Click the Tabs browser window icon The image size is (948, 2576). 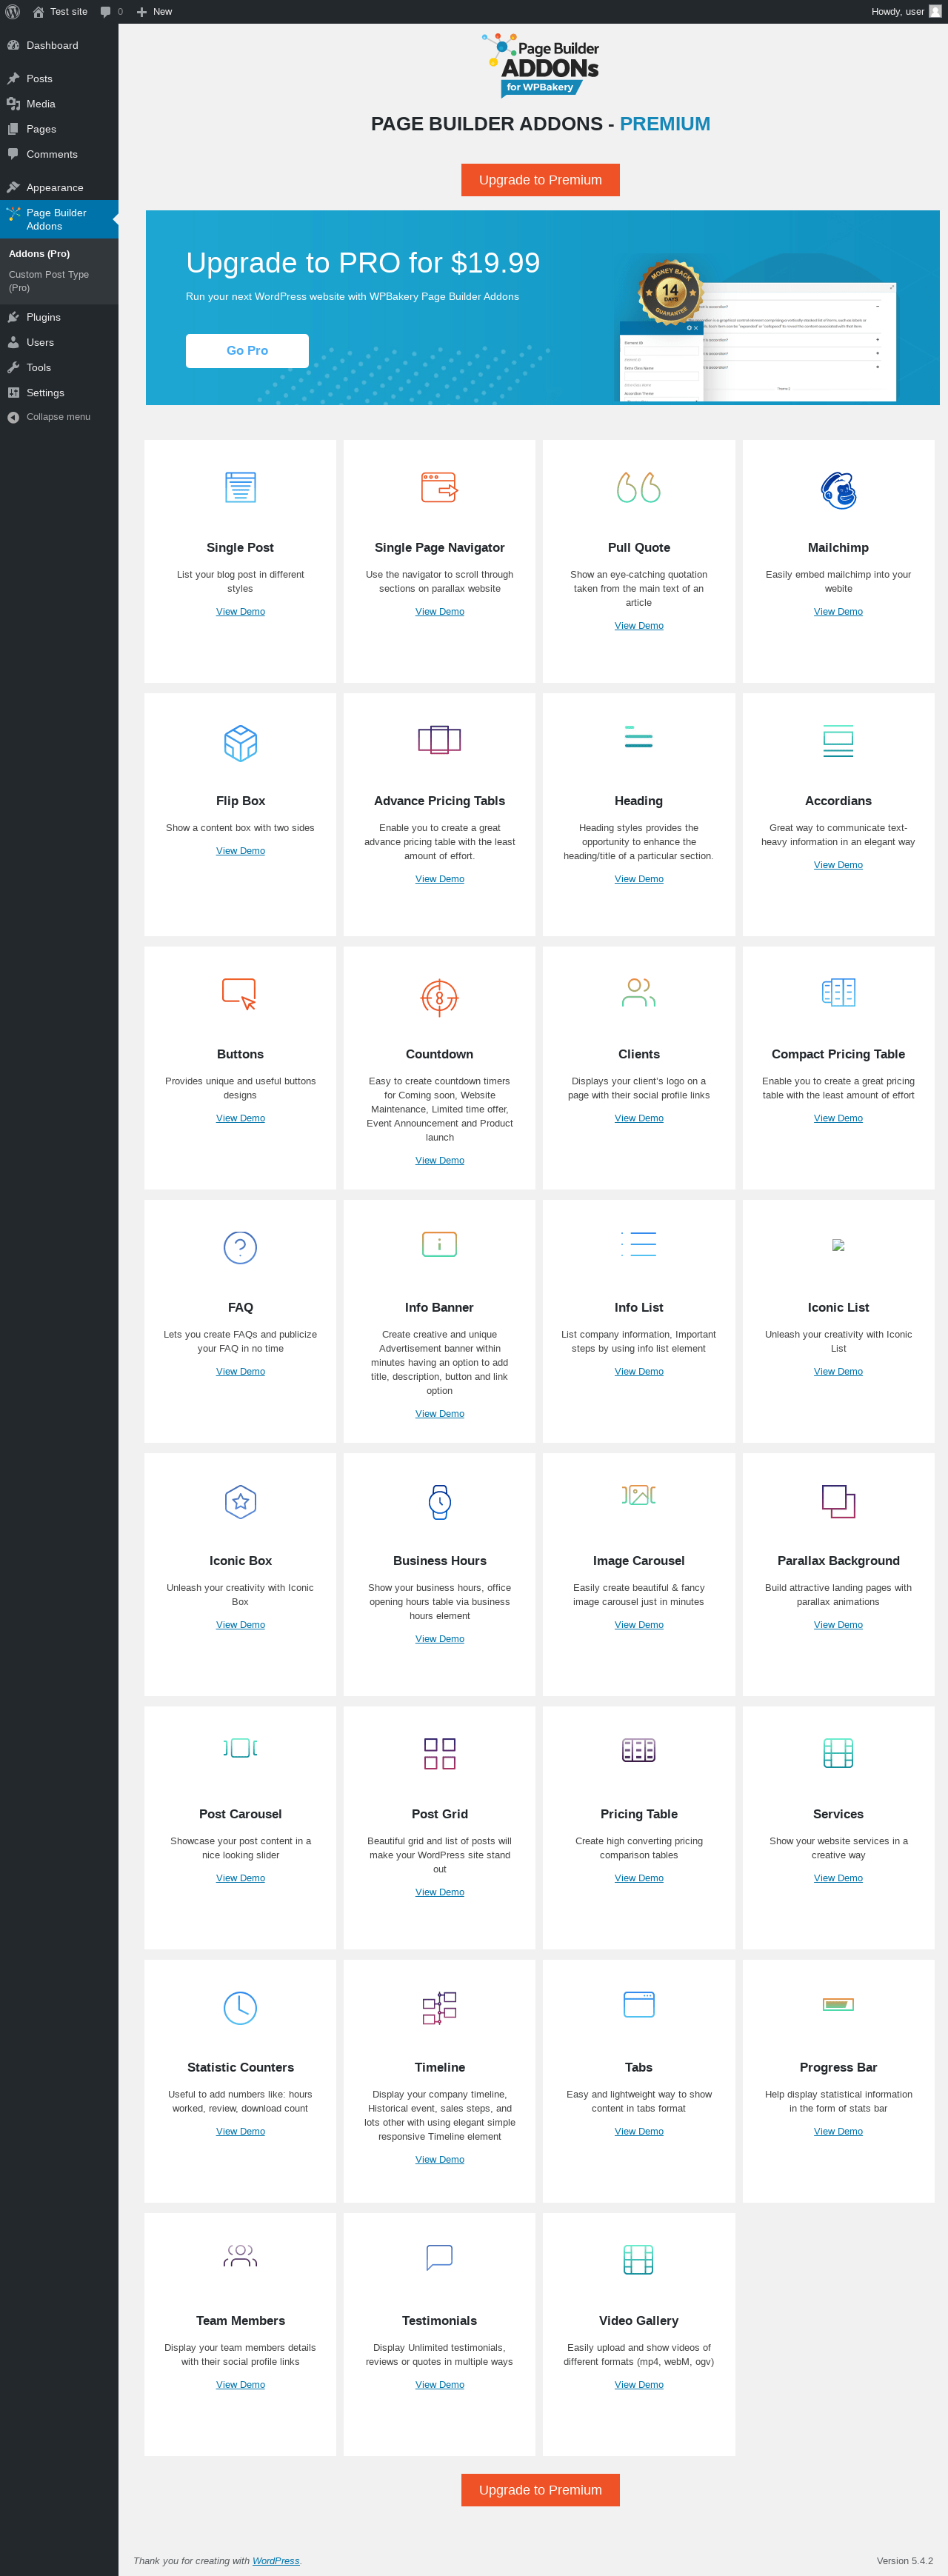638,2004
